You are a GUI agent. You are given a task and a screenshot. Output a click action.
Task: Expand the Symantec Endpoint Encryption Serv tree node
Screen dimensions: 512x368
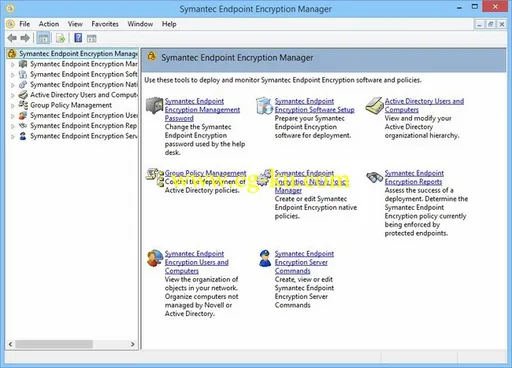(13, 137)
